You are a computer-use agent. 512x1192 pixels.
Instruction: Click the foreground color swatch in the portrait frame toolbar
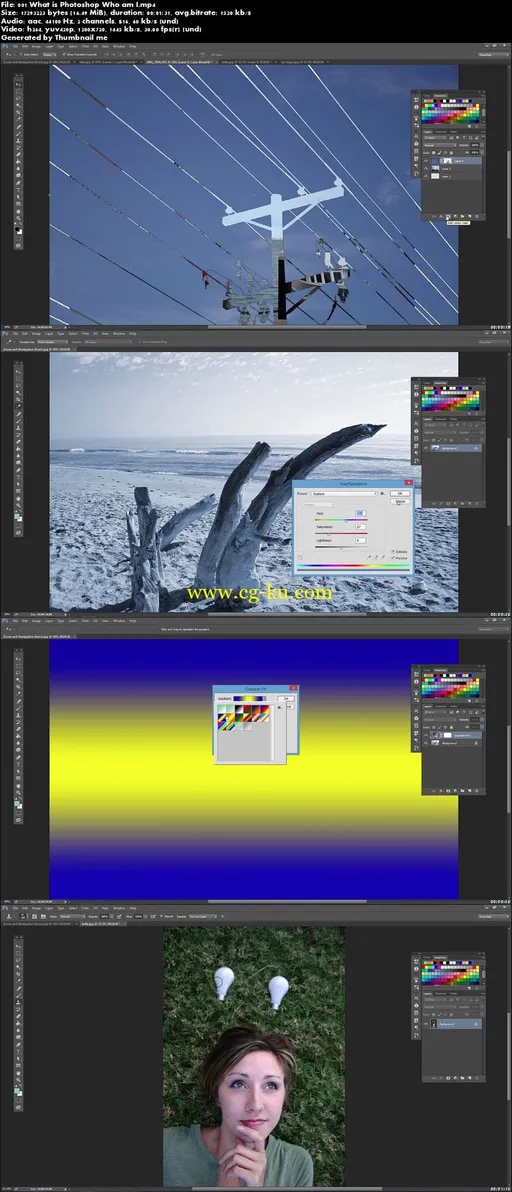tap(17, 1090)
